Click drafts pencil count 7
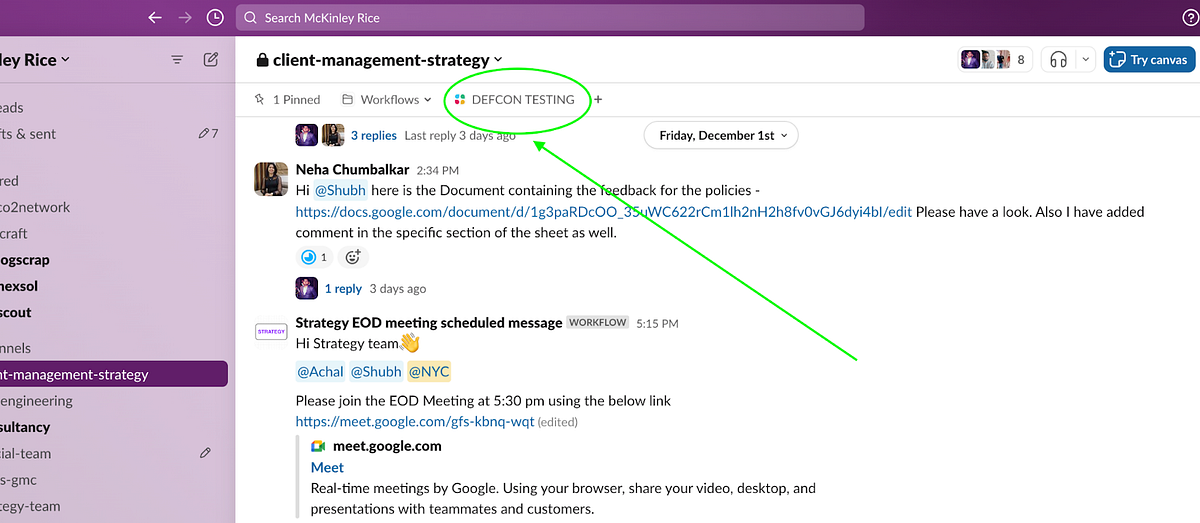The image size is (1200, 523). tap(208, 134)
